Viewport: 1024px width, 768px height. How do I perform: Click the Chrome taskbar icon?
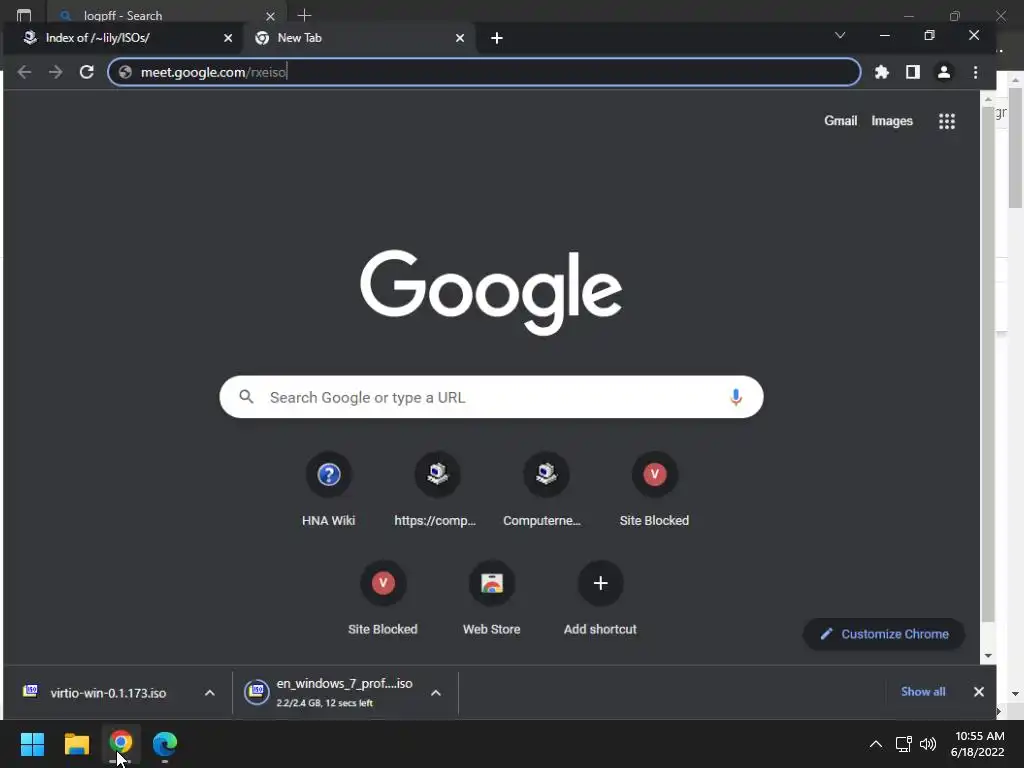coord(121,744)
